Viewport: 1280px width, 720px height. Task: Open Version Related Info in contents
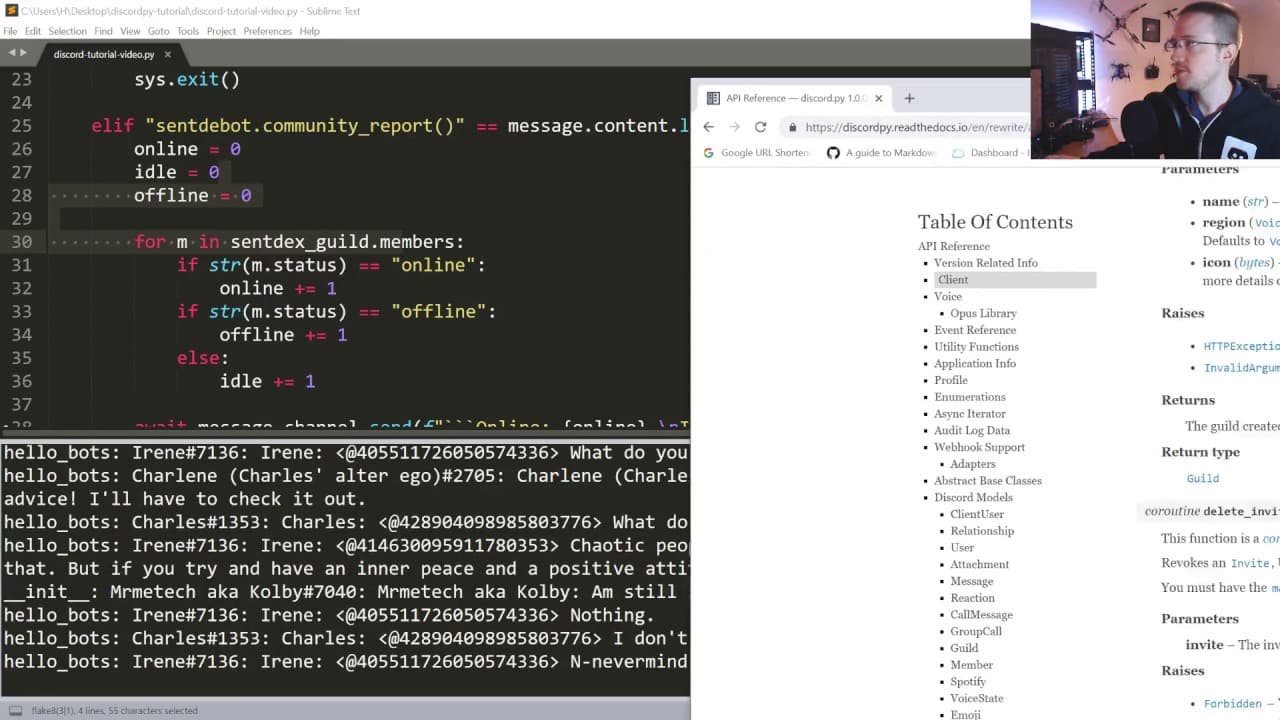coord(986,263)
